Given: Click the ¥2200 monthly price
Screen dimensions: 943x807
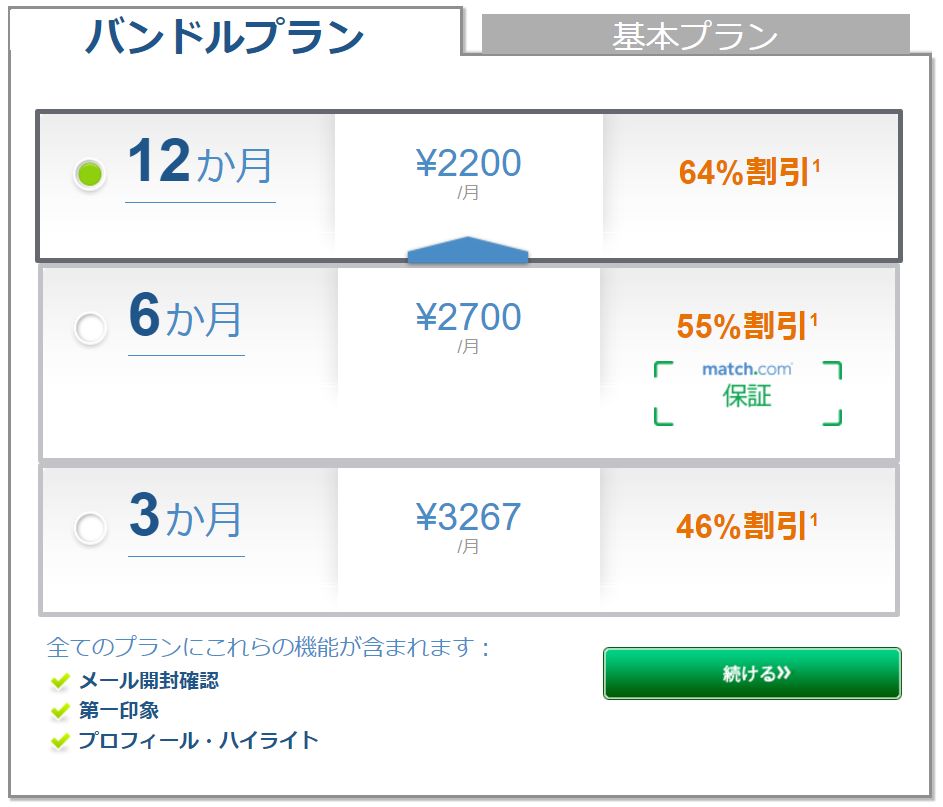Looking at the screenshot, I should tap(468, 164).
